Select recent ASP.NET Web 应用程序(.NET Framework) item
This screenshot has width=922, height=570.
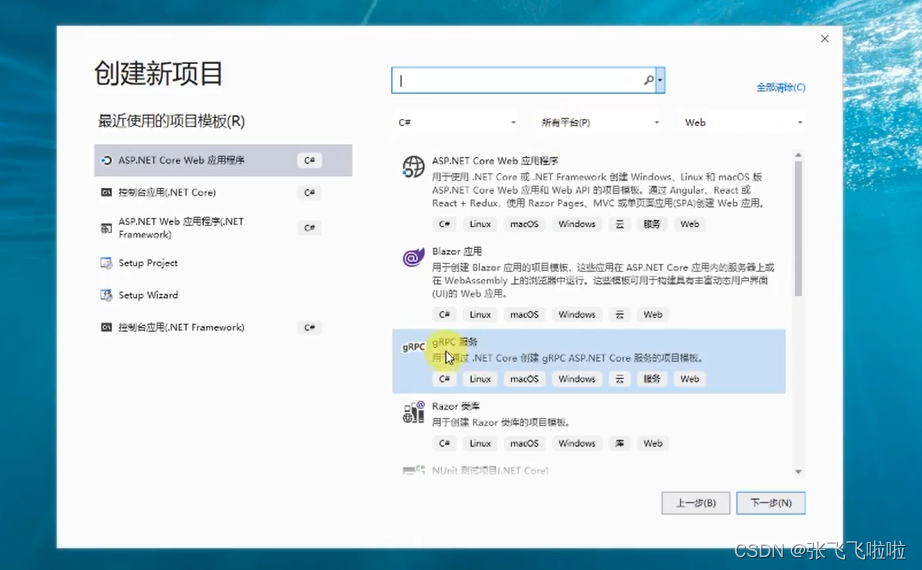pyautogui.click(x=223, y=228)
